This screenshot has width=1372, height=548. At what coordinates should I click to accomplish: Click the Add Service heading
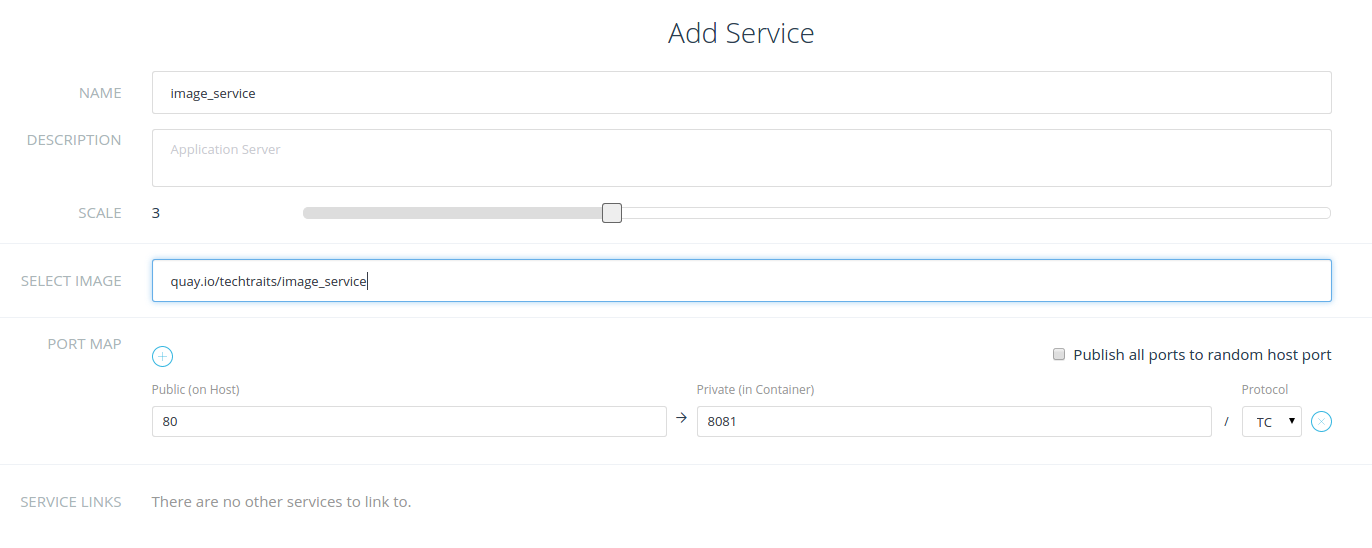[x=741, y=33]
